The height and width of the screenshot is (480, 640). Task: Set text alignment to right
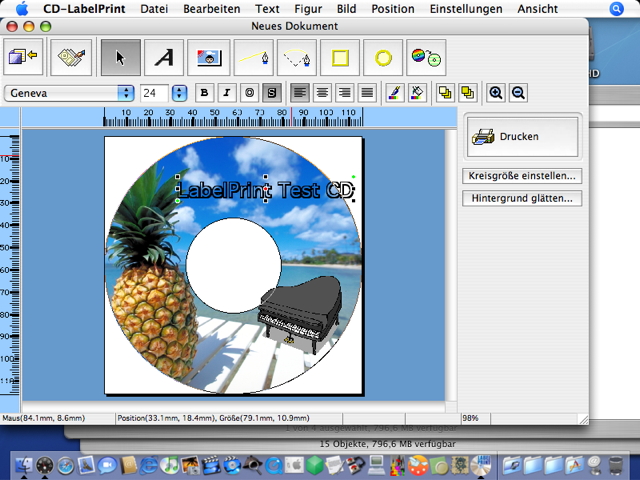345,93
